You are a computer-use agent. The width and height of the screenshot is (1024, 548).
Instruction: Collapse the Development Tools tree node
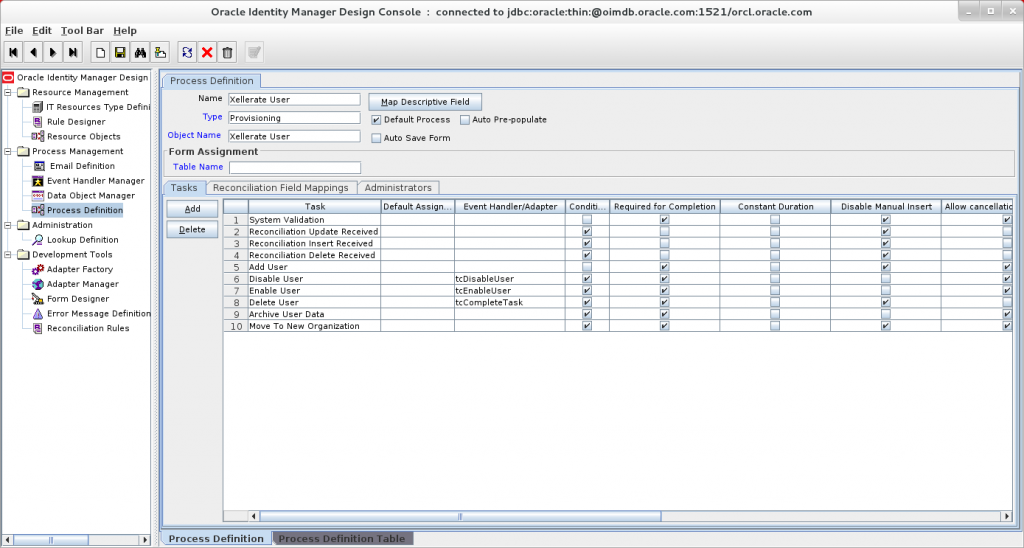[9, 254]
